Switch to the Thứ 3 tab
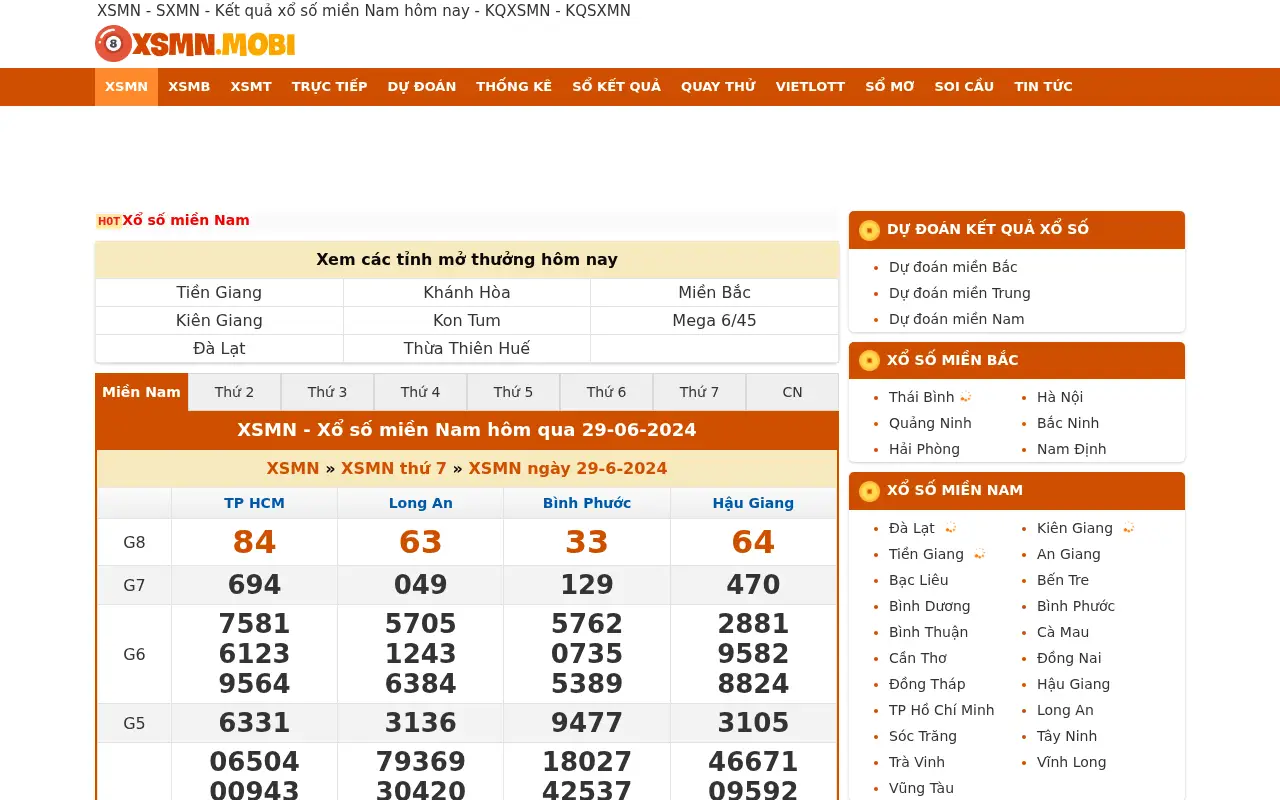Viewport: 1280px width, 800px height. pyautogui.click(x=327, y=392)
